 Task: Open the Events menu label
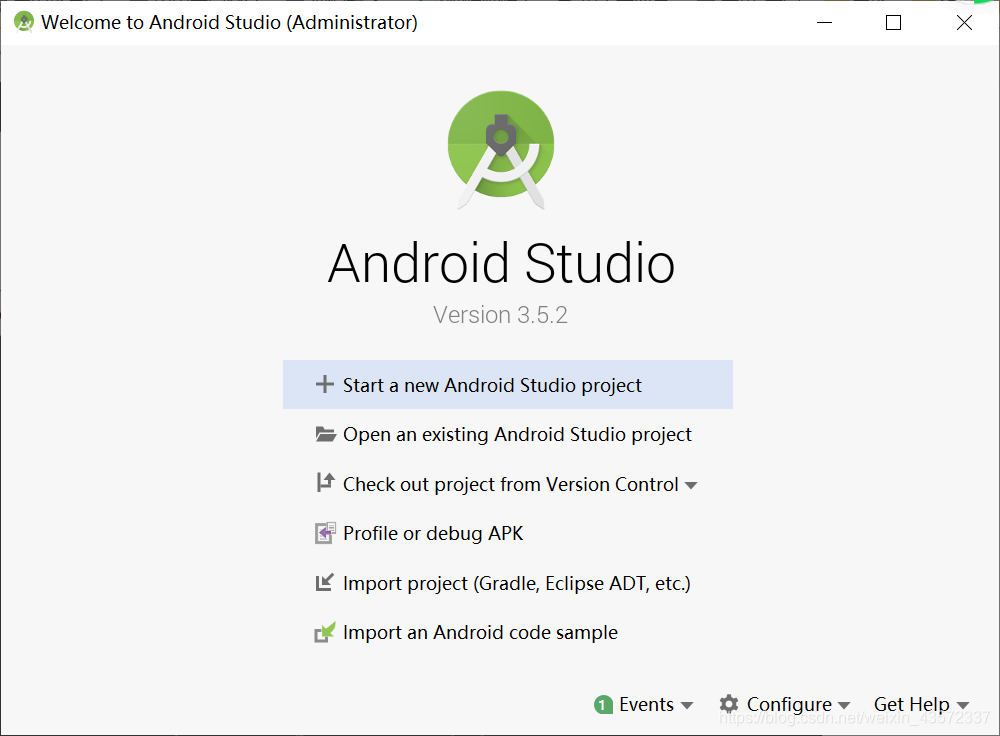click(646, 704)
